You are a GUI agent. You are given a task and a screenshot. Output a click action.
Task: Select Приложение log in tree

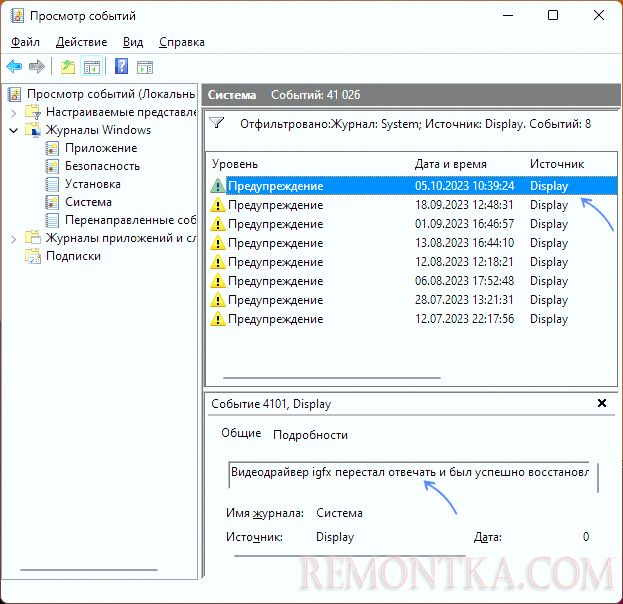pos(101,148)
